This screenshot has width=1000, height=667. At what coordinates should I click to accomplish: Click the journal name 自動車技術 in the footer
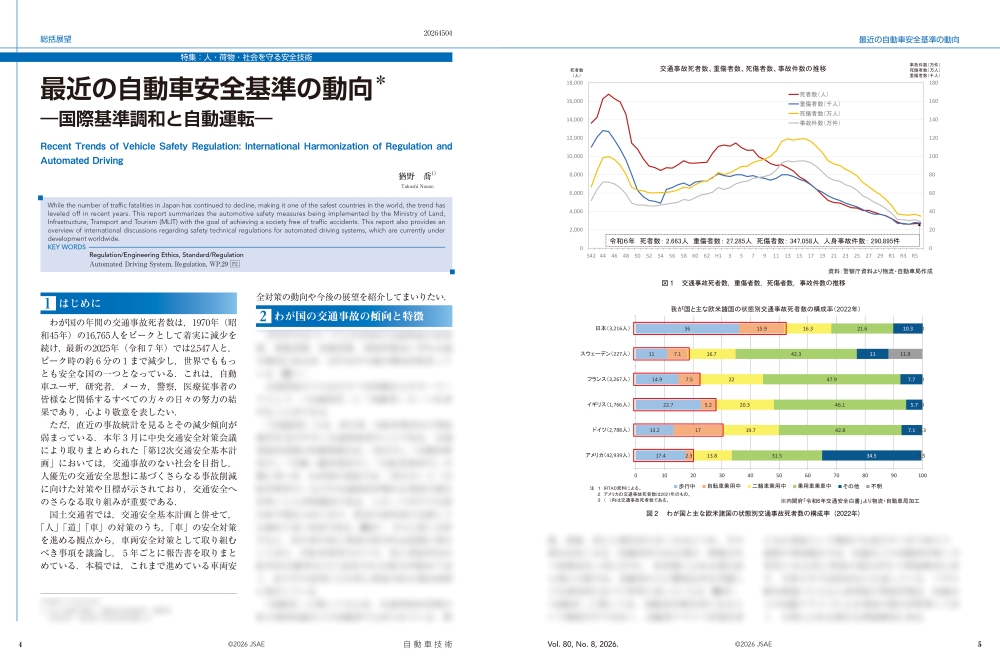[x=427, y=644]
